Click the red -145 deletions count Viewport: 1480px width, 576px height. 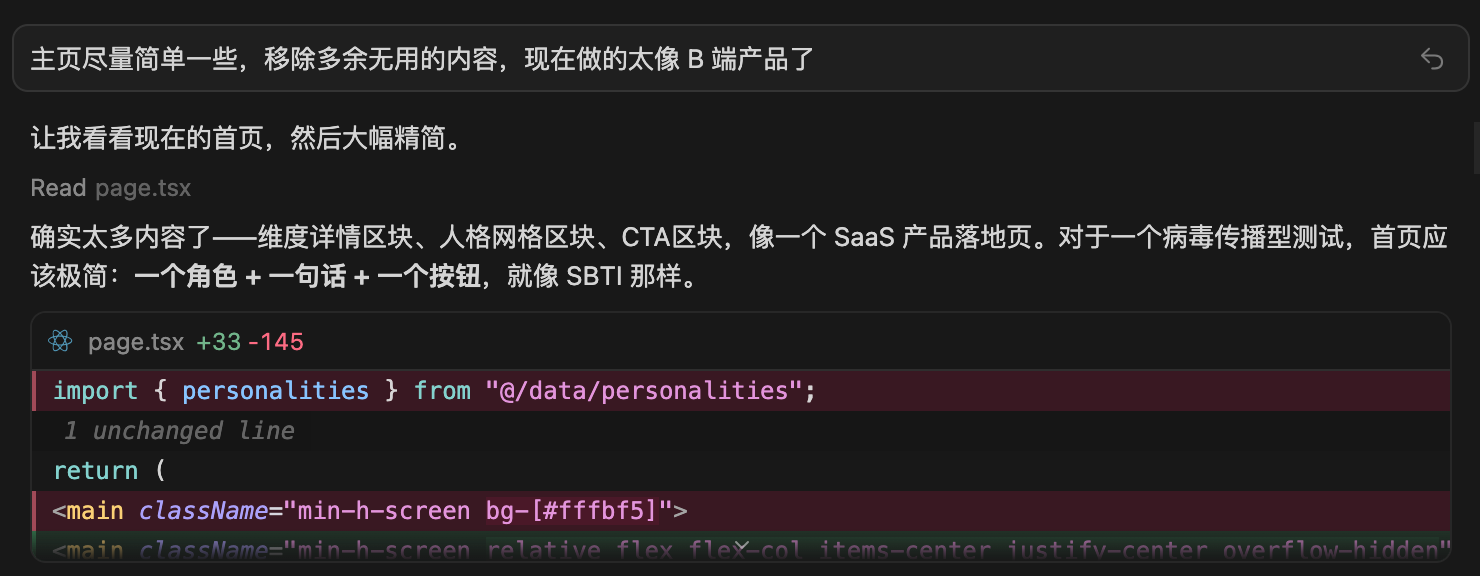tap(275, 342)
